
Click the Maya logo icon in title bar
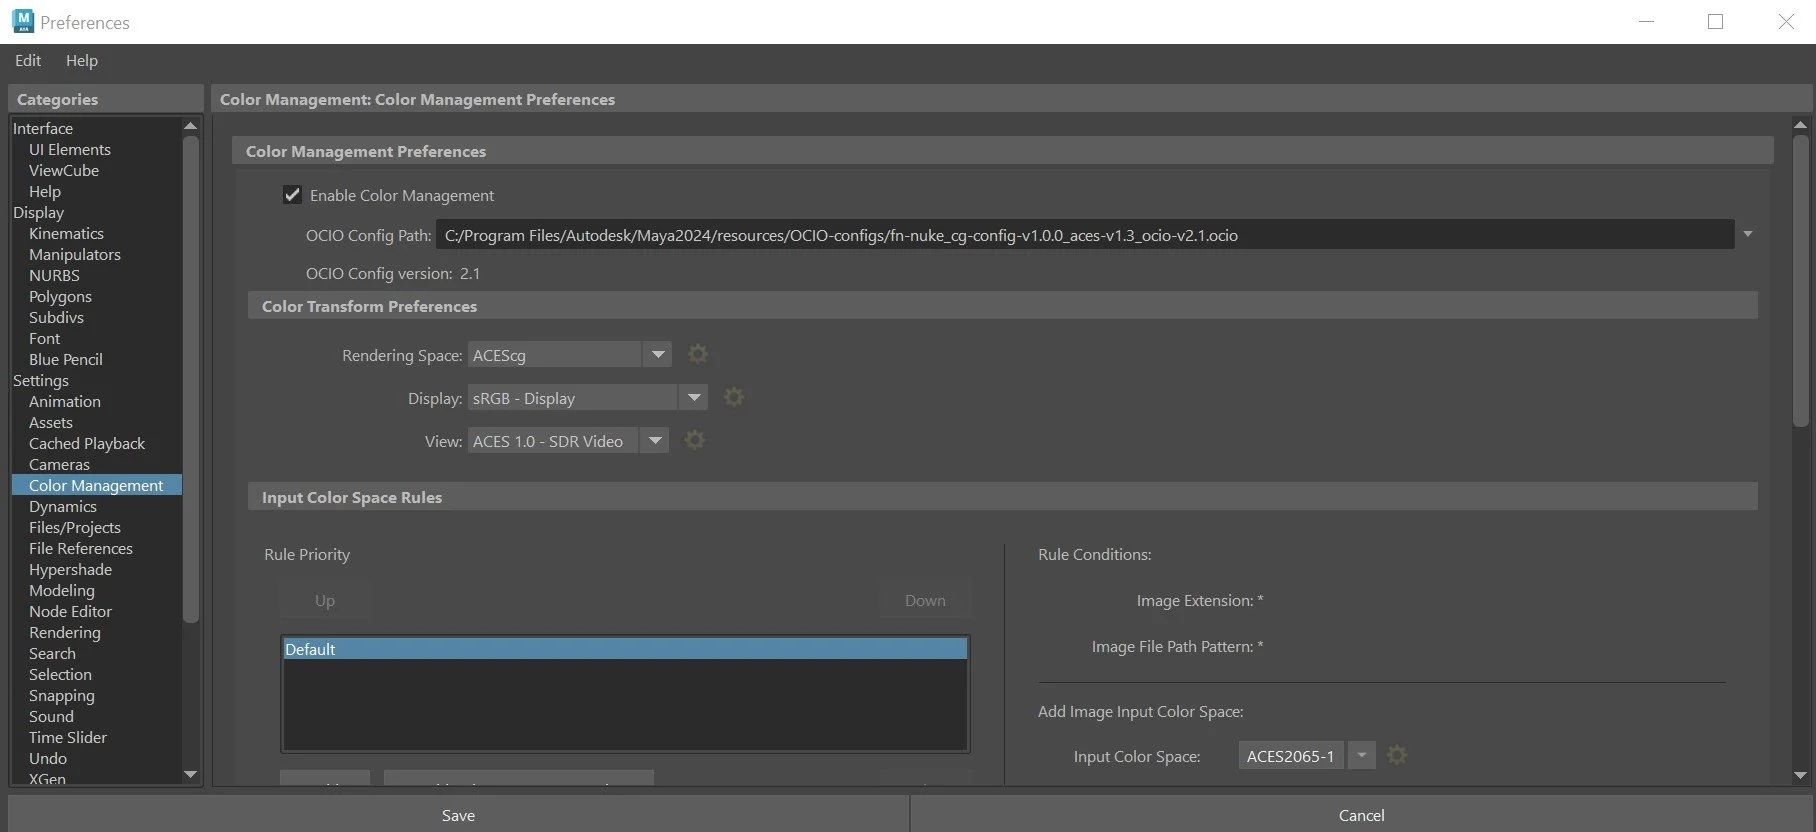point(22,21)
